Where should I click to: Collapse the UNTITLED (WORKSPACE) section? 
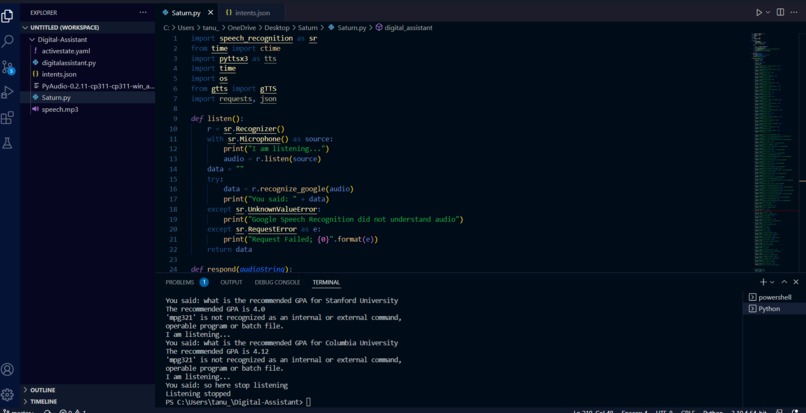87,28
